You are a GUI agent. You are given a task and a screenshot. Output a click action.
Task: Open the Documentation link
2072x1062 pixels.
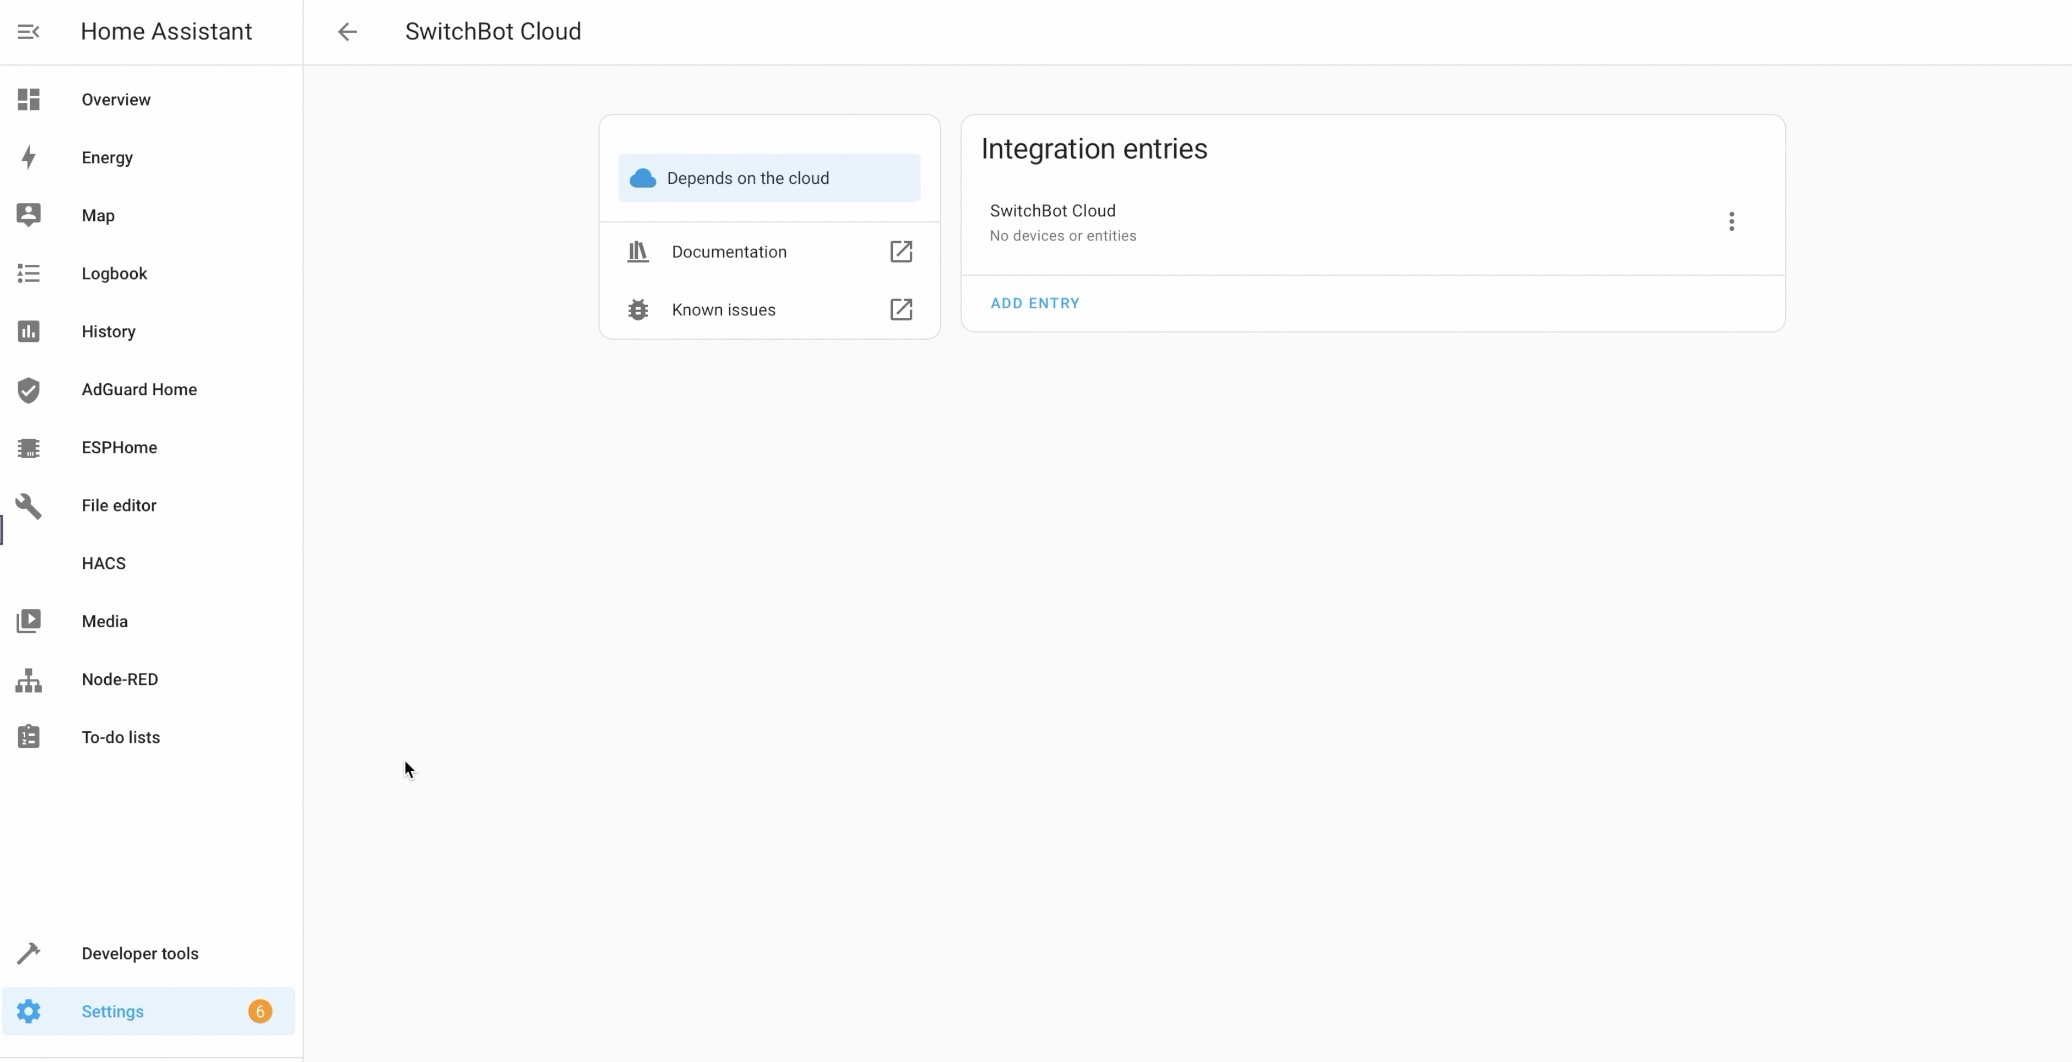(770, 252)
